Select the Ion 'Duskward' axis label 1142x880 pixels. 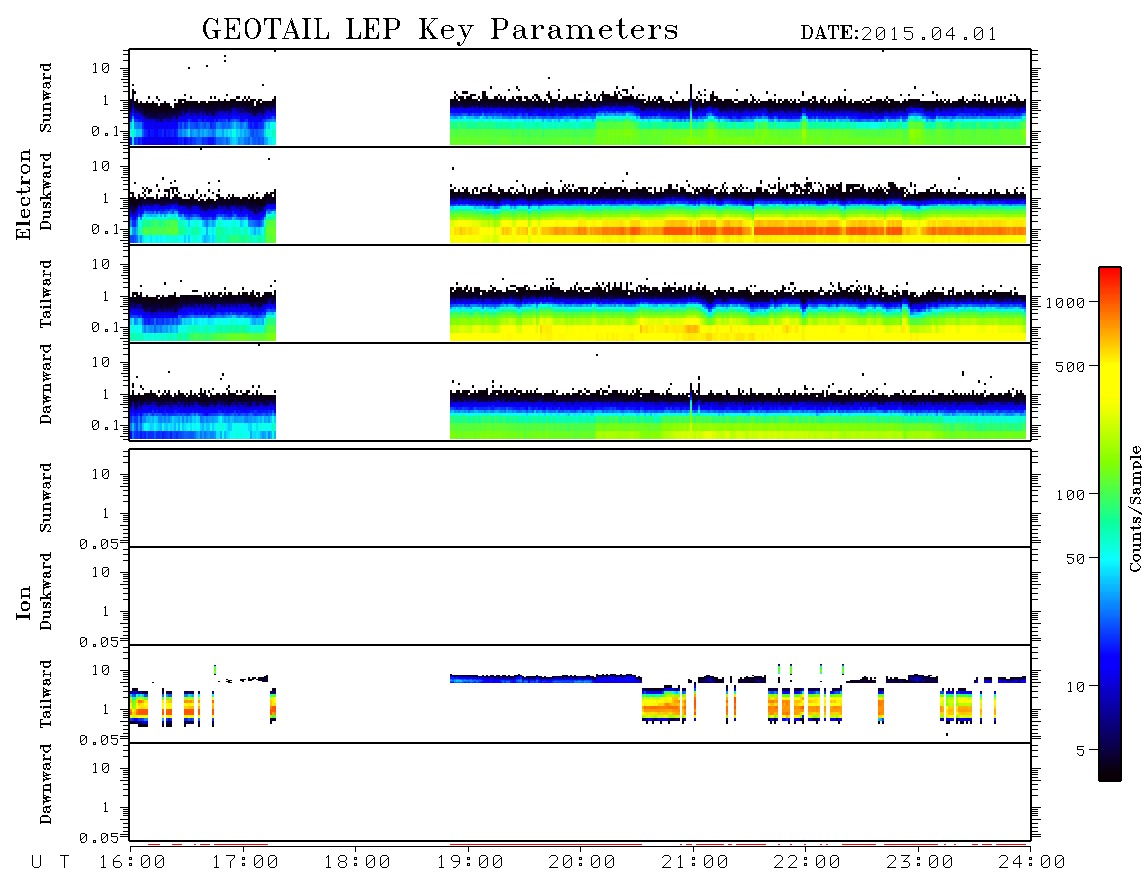(x=46, y=591)
